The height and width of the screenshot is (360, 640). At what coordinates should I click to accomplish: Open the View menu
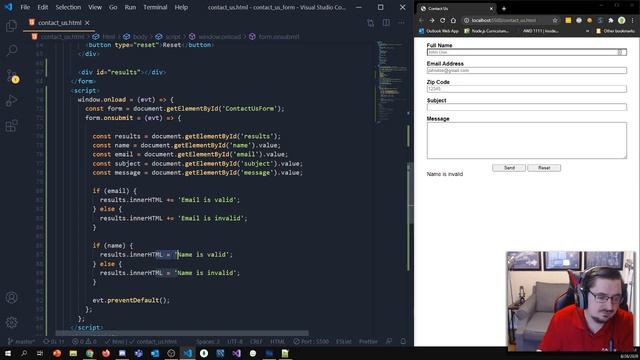click(x=95, y=7)
